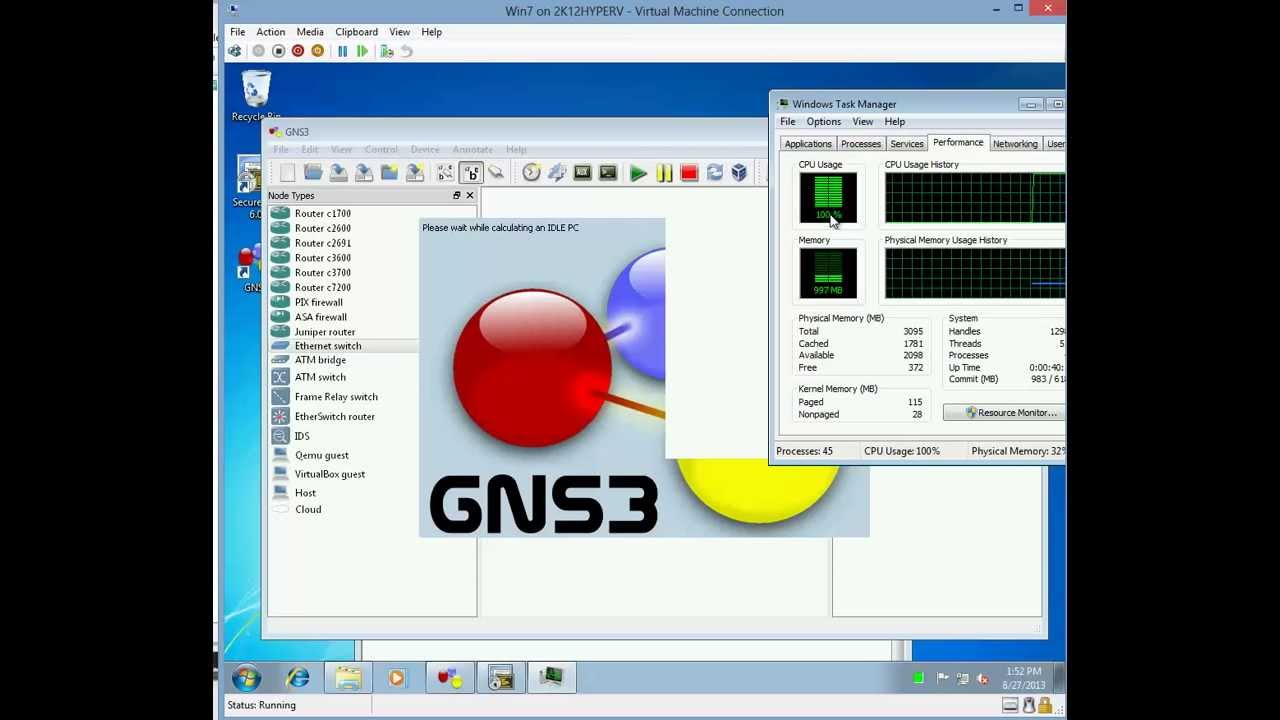Switch to Services tab in Task Manager

tap(907, 144)
